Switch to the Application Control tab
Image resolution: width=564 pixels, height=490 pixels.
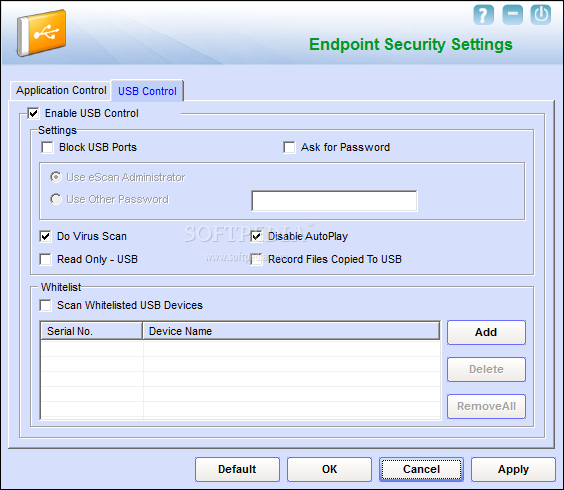[61, 90]
